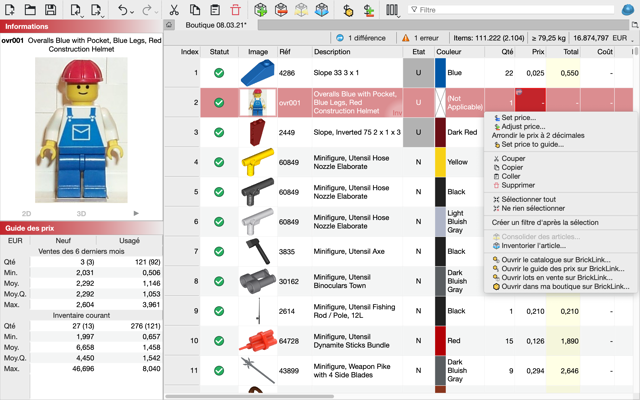Click Subtract items brick icon with minus
Viewport: 640px width, 400px height.
tap(281, 9)
